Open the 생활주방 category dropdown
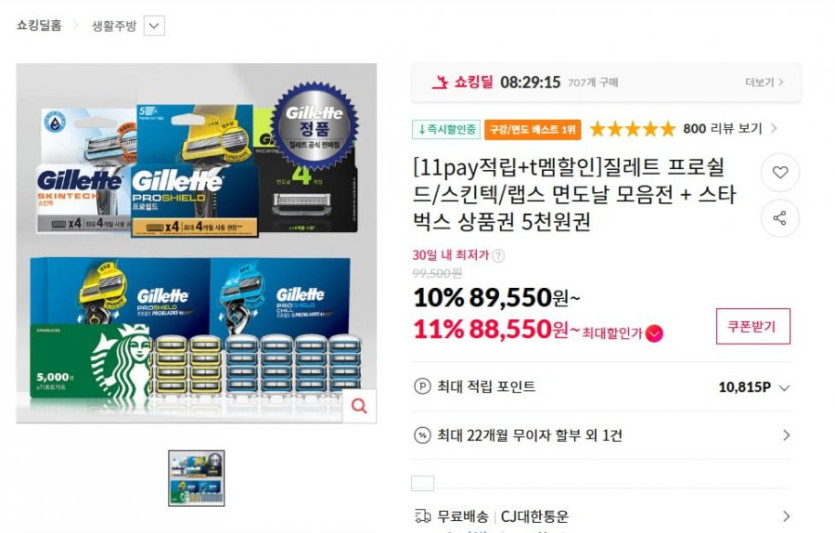Screen dimensions: 835x533 (154, 26)
